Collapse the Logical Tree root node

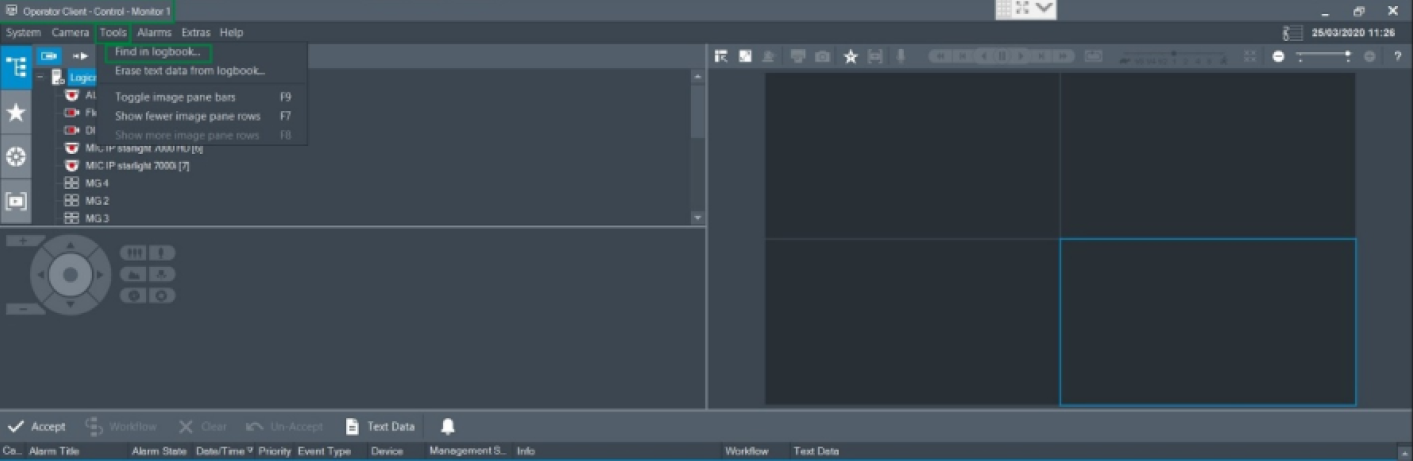[x=40, y=77]
